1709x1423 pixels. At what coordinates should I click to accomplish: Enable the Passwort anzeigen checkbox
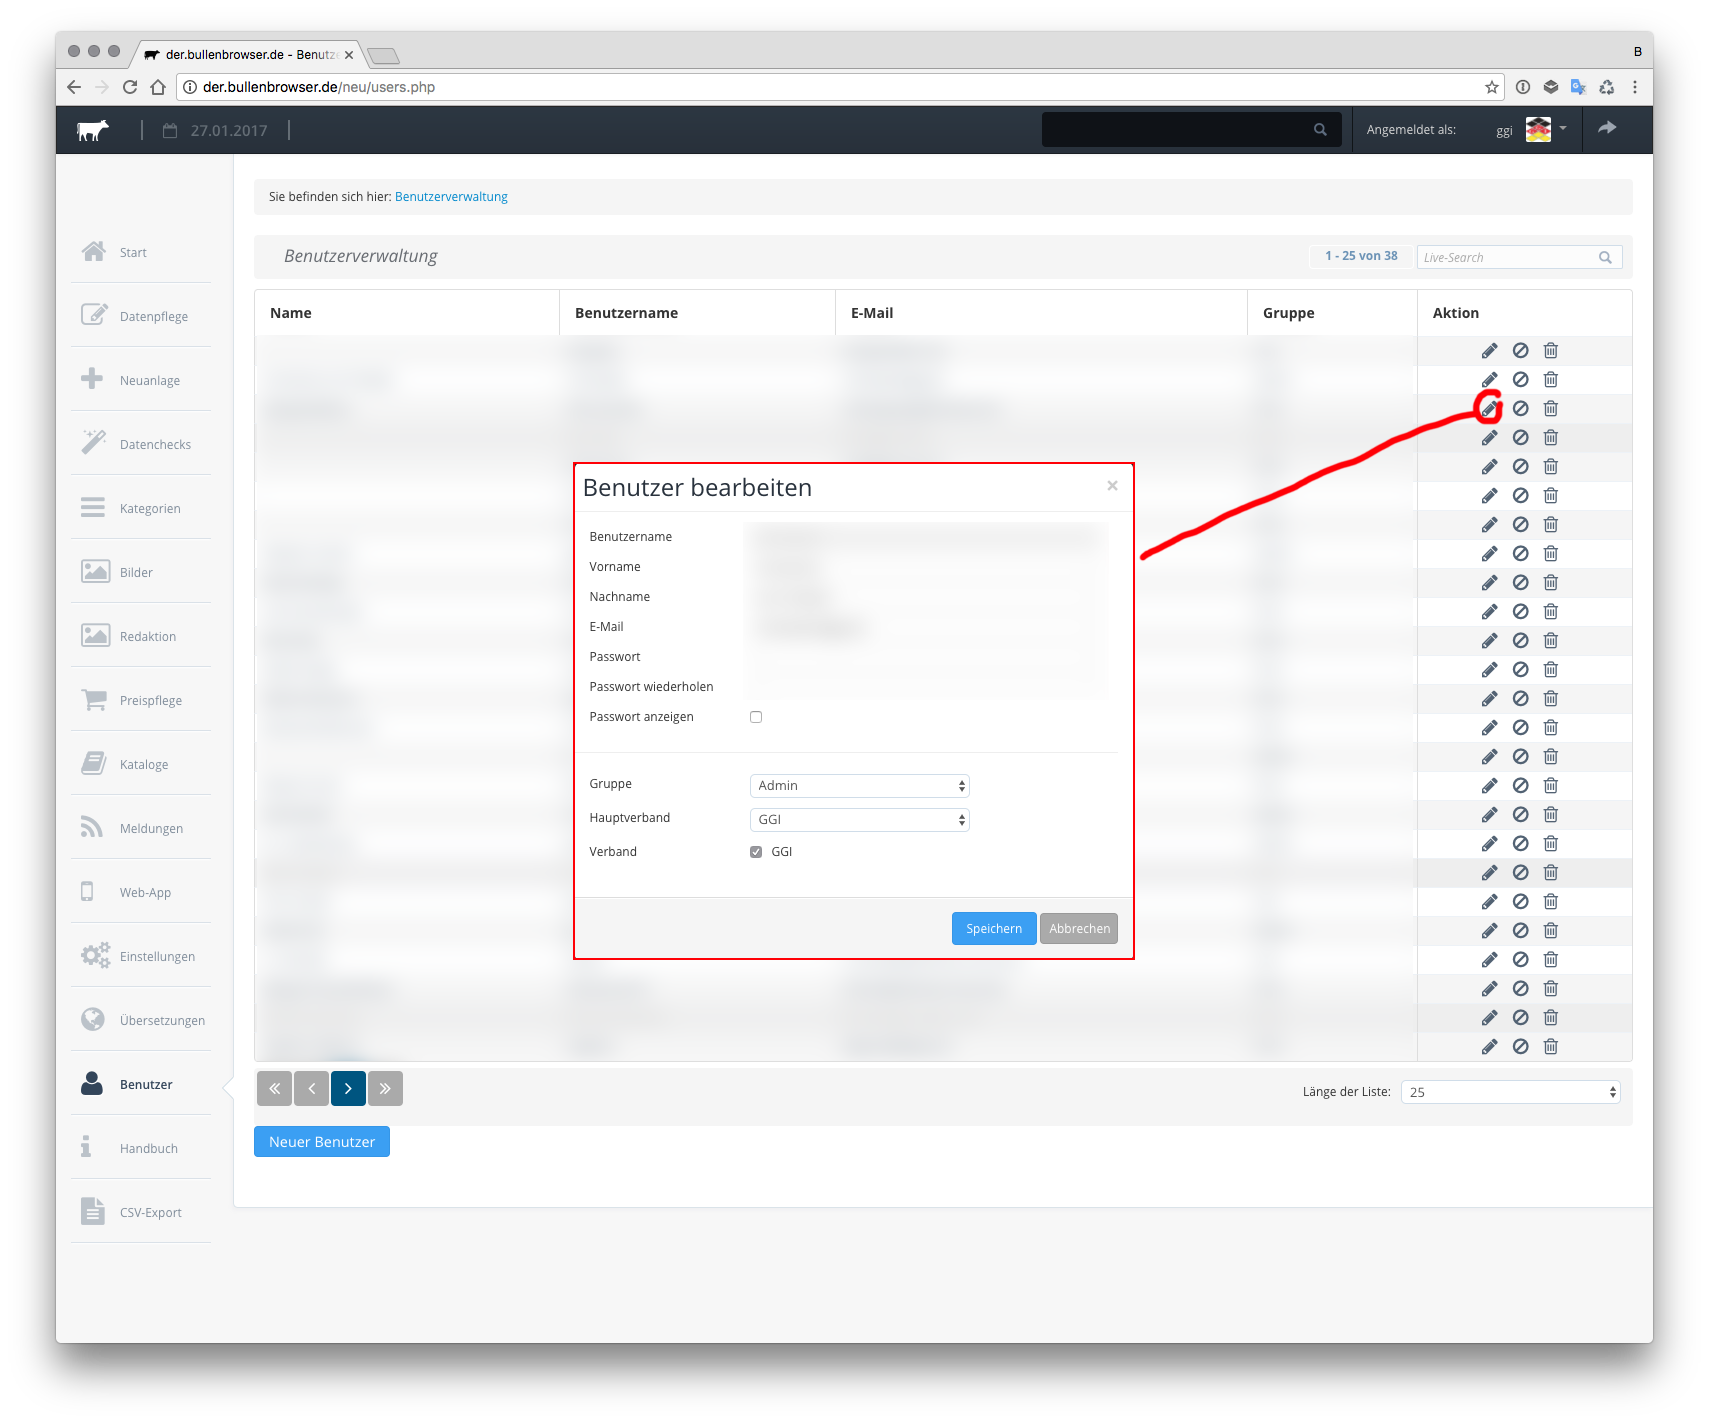coord(756,717)
